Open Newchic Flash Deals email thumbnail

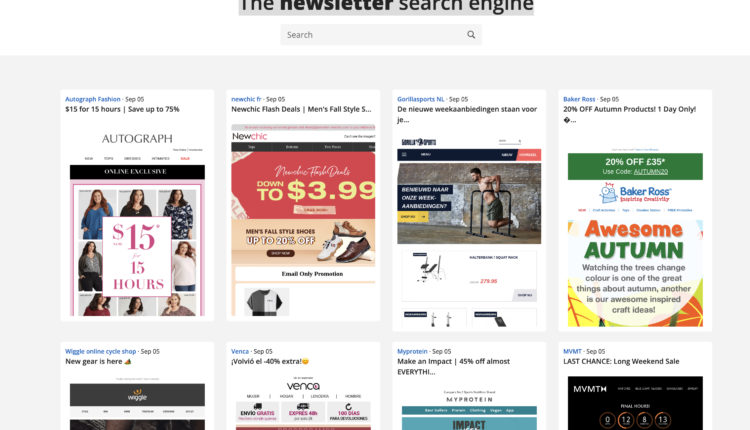pyautogui.click(x=303, y=220)
